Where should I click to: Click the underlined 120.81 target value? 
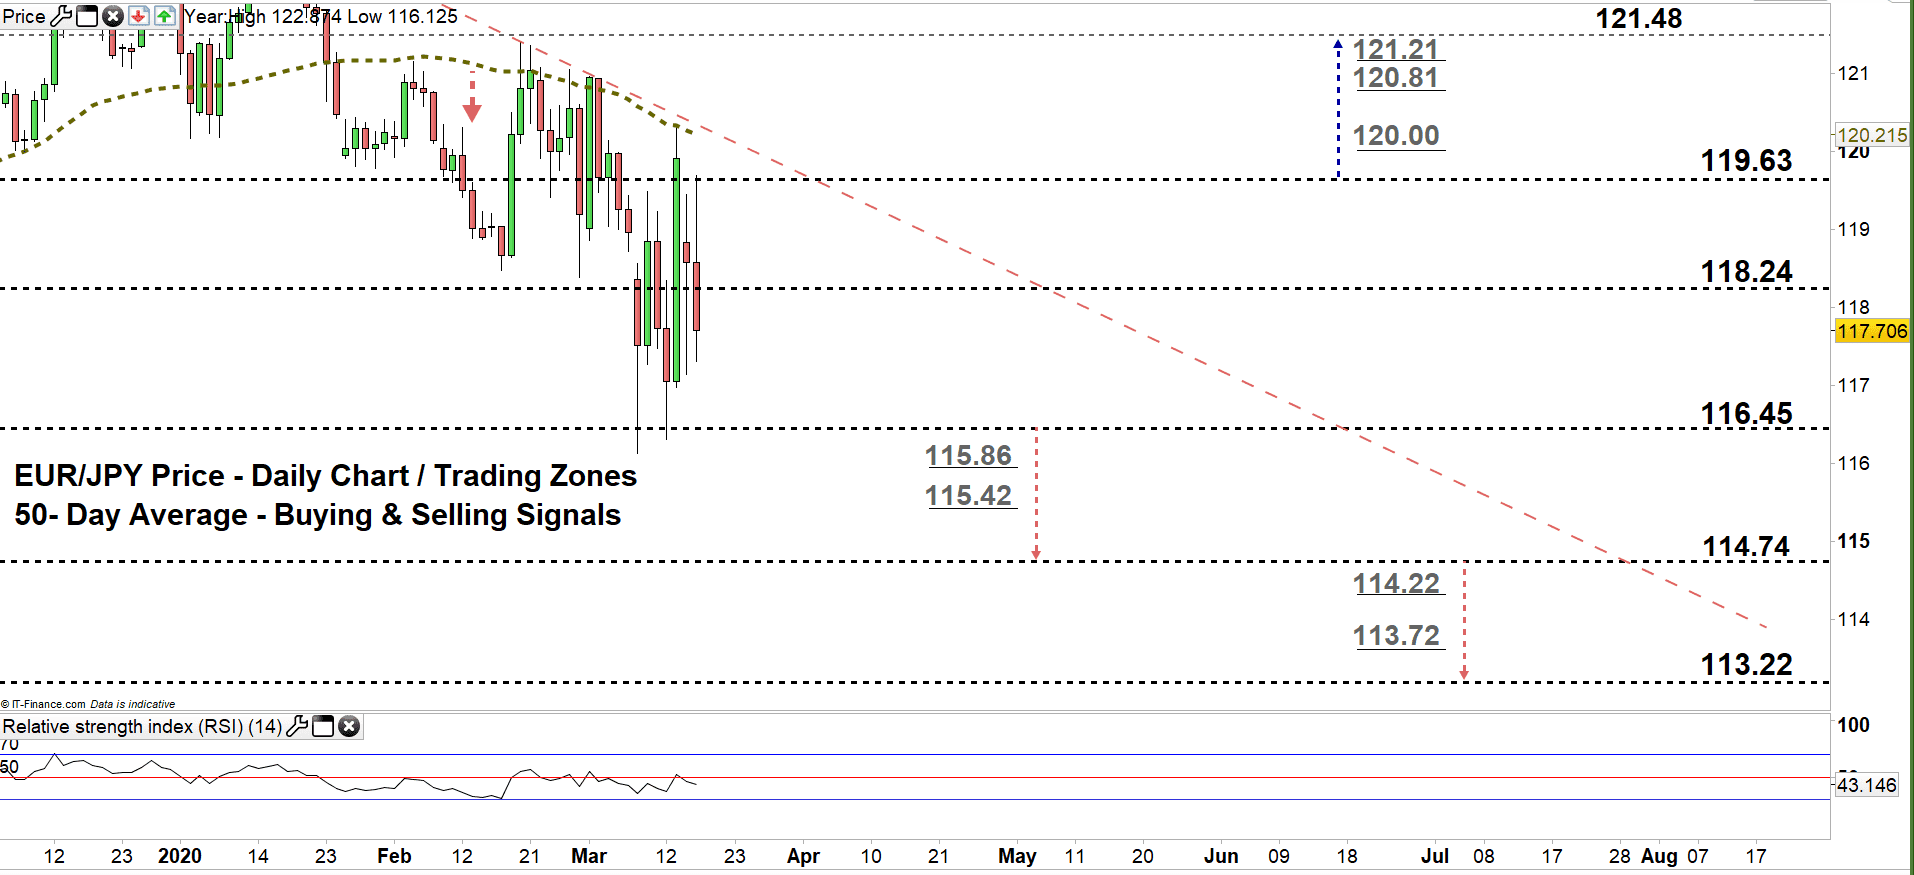tap(1397, 77)
